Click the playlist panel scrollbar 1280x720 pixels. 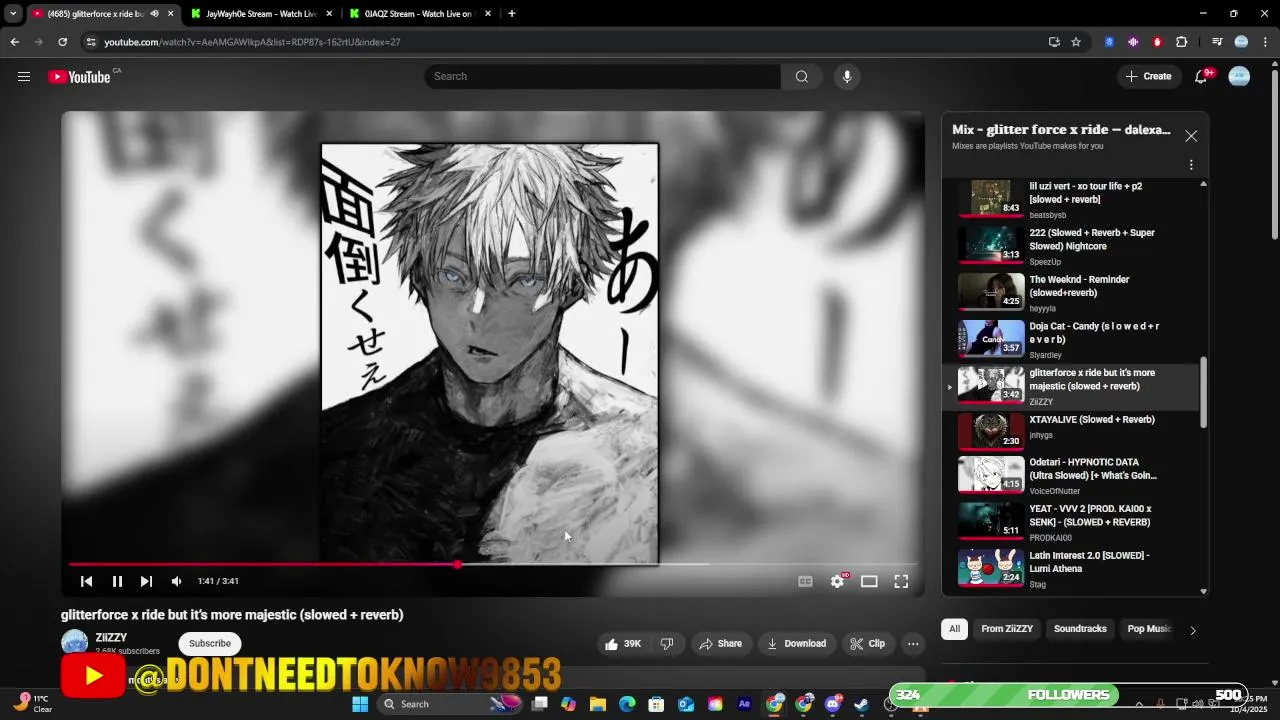click(1203, 393)
